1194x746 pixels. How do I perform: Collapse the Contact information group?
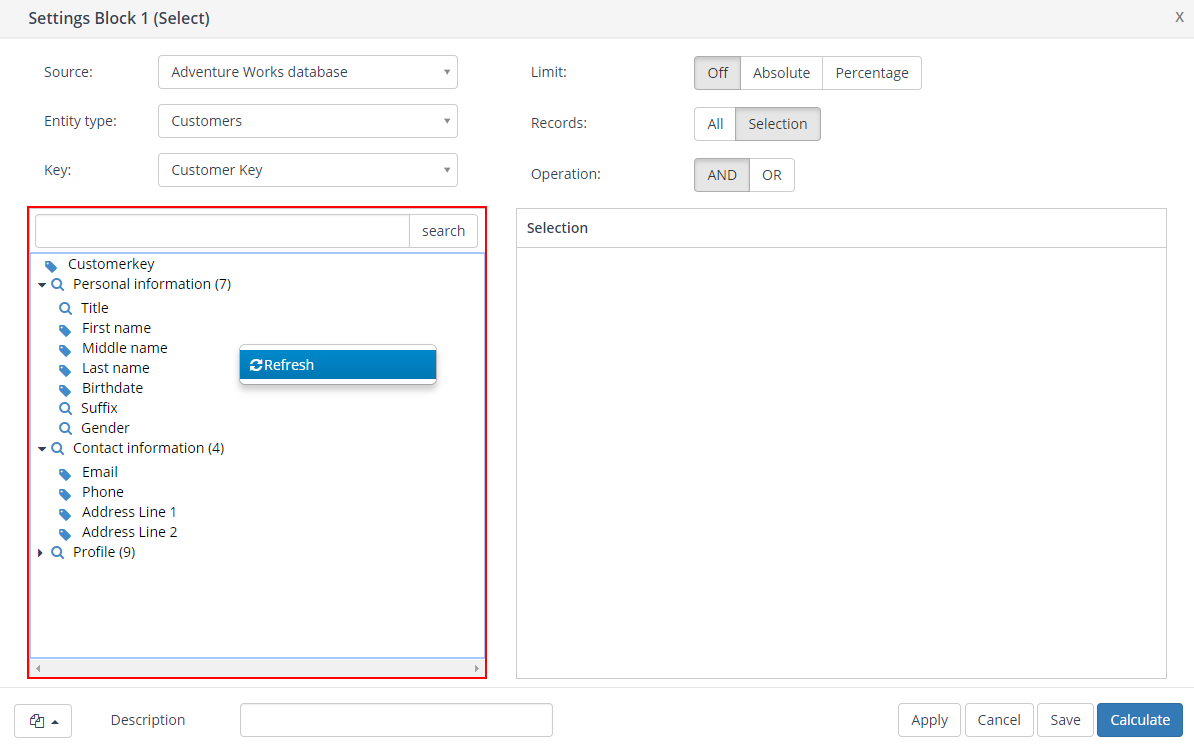pyautogui.click(x=42, y=449)
